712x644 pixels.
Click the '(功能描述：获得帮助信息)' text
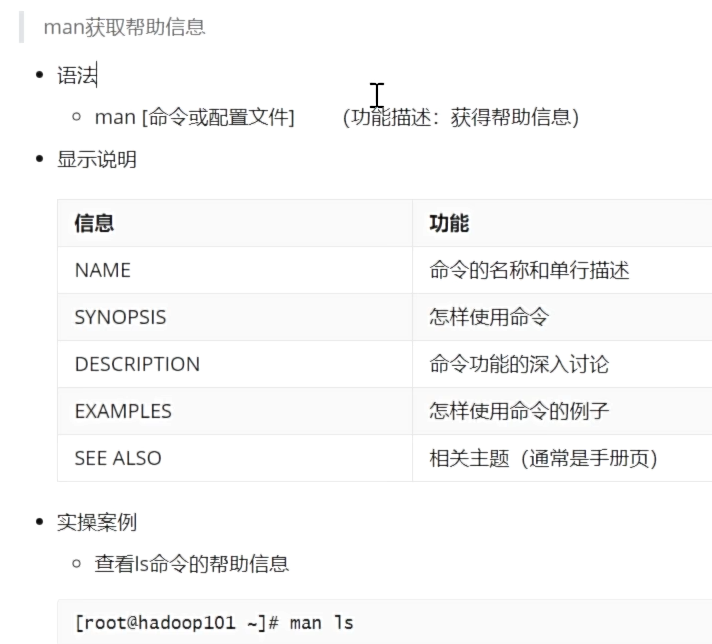460,117
